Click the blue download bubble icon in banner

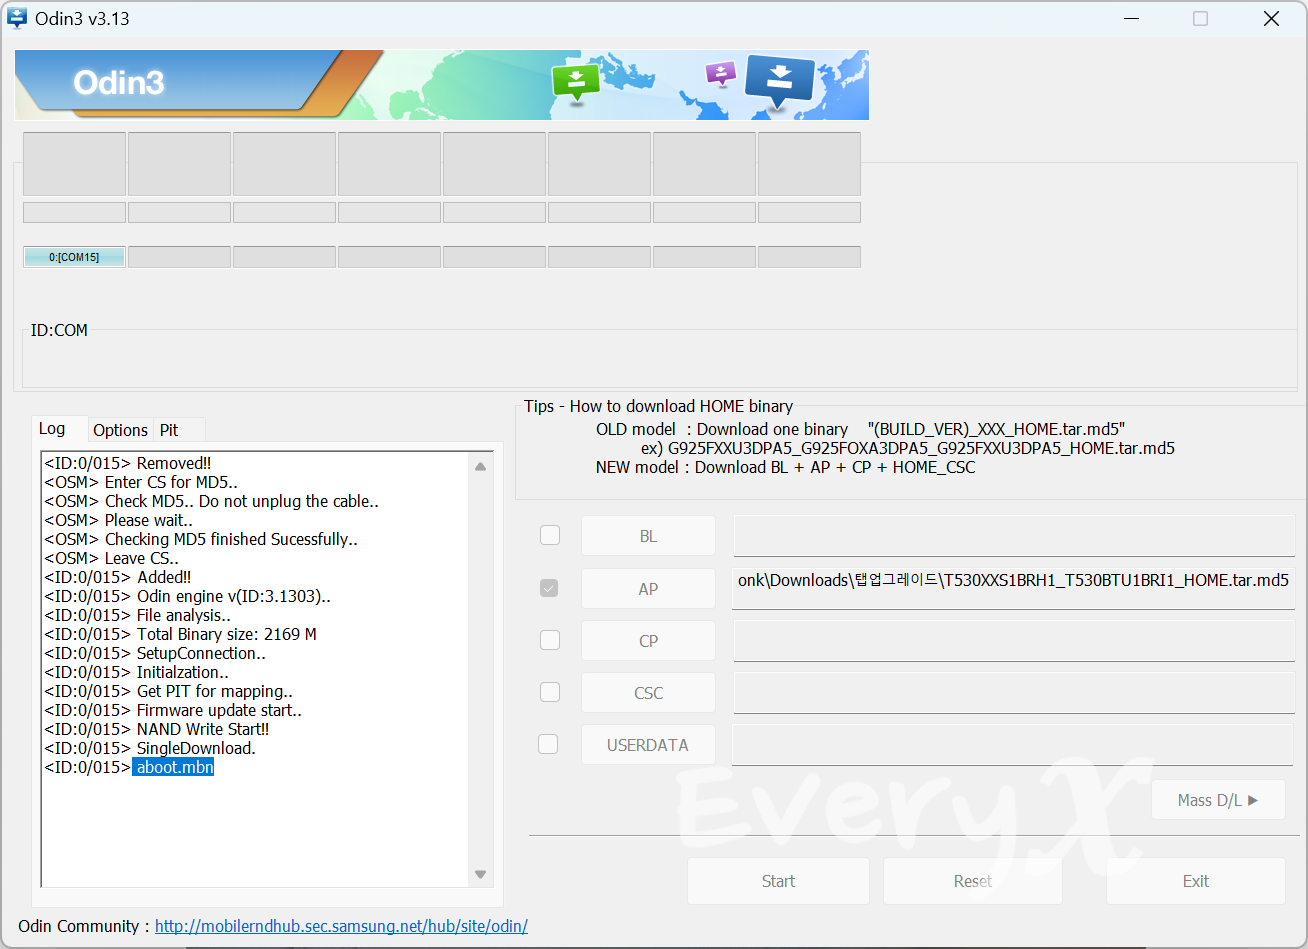click(780, 82)
